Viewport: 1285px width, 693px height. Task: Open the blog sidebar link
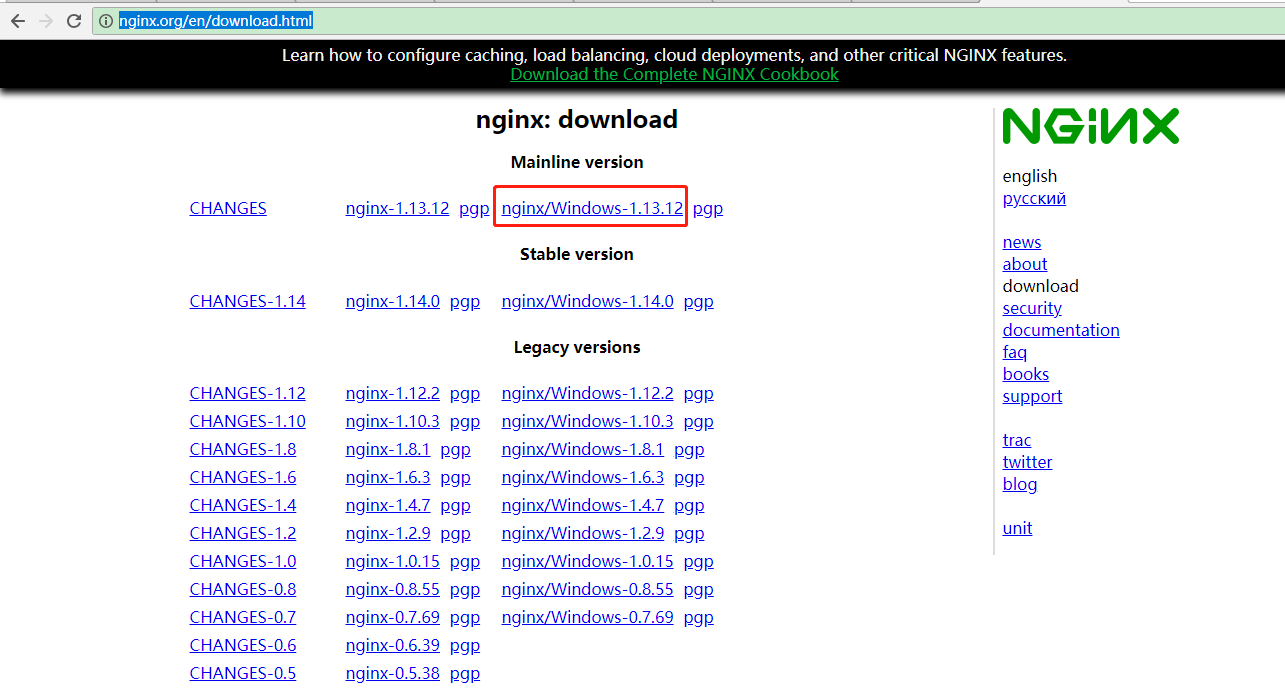click(1020, 484)
